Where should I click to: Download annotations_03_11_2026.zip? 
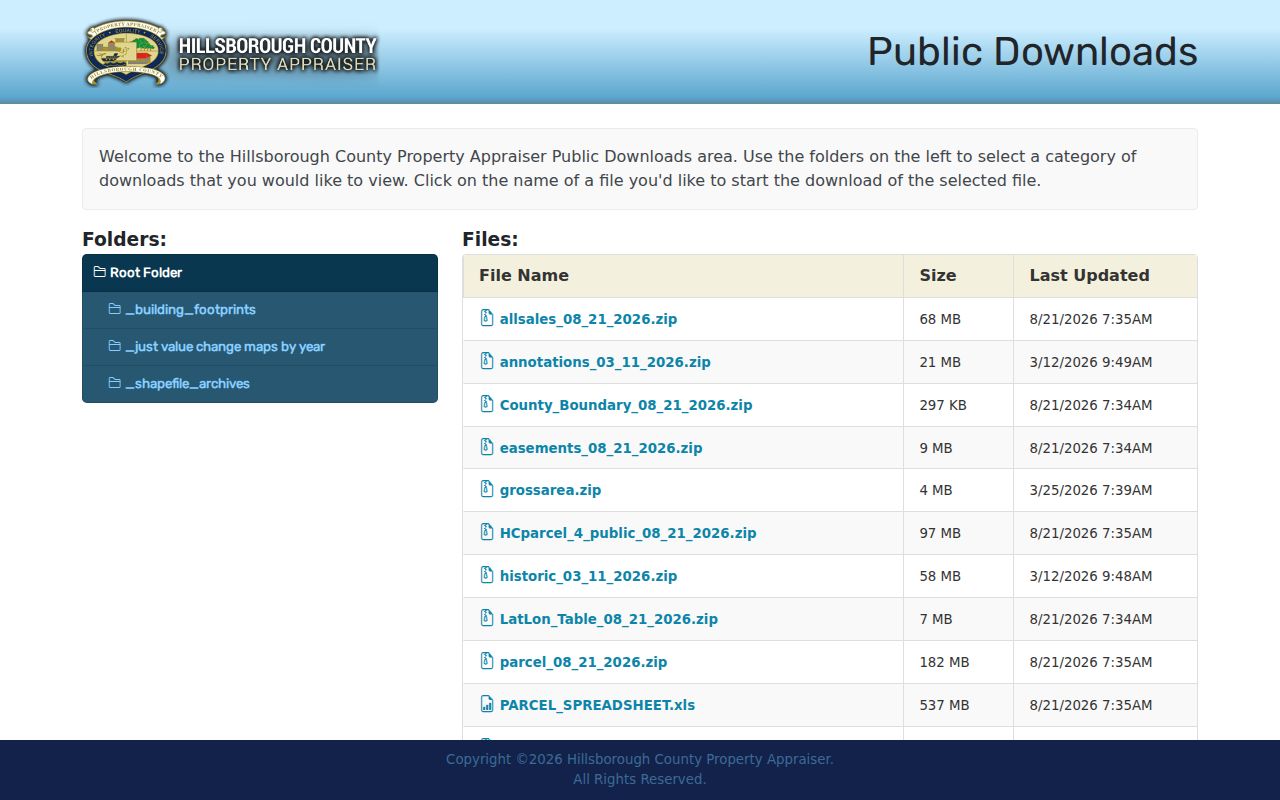[605, 362]
